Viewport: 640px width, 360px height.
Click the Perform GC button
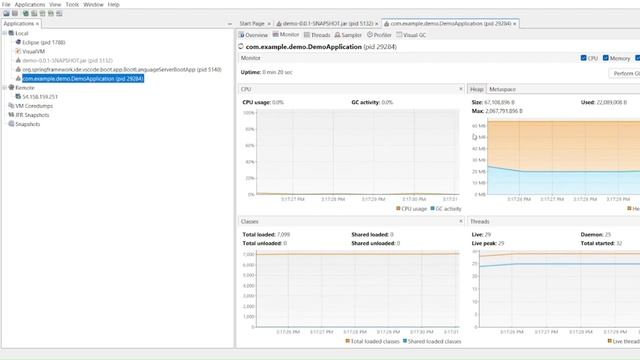624,73
